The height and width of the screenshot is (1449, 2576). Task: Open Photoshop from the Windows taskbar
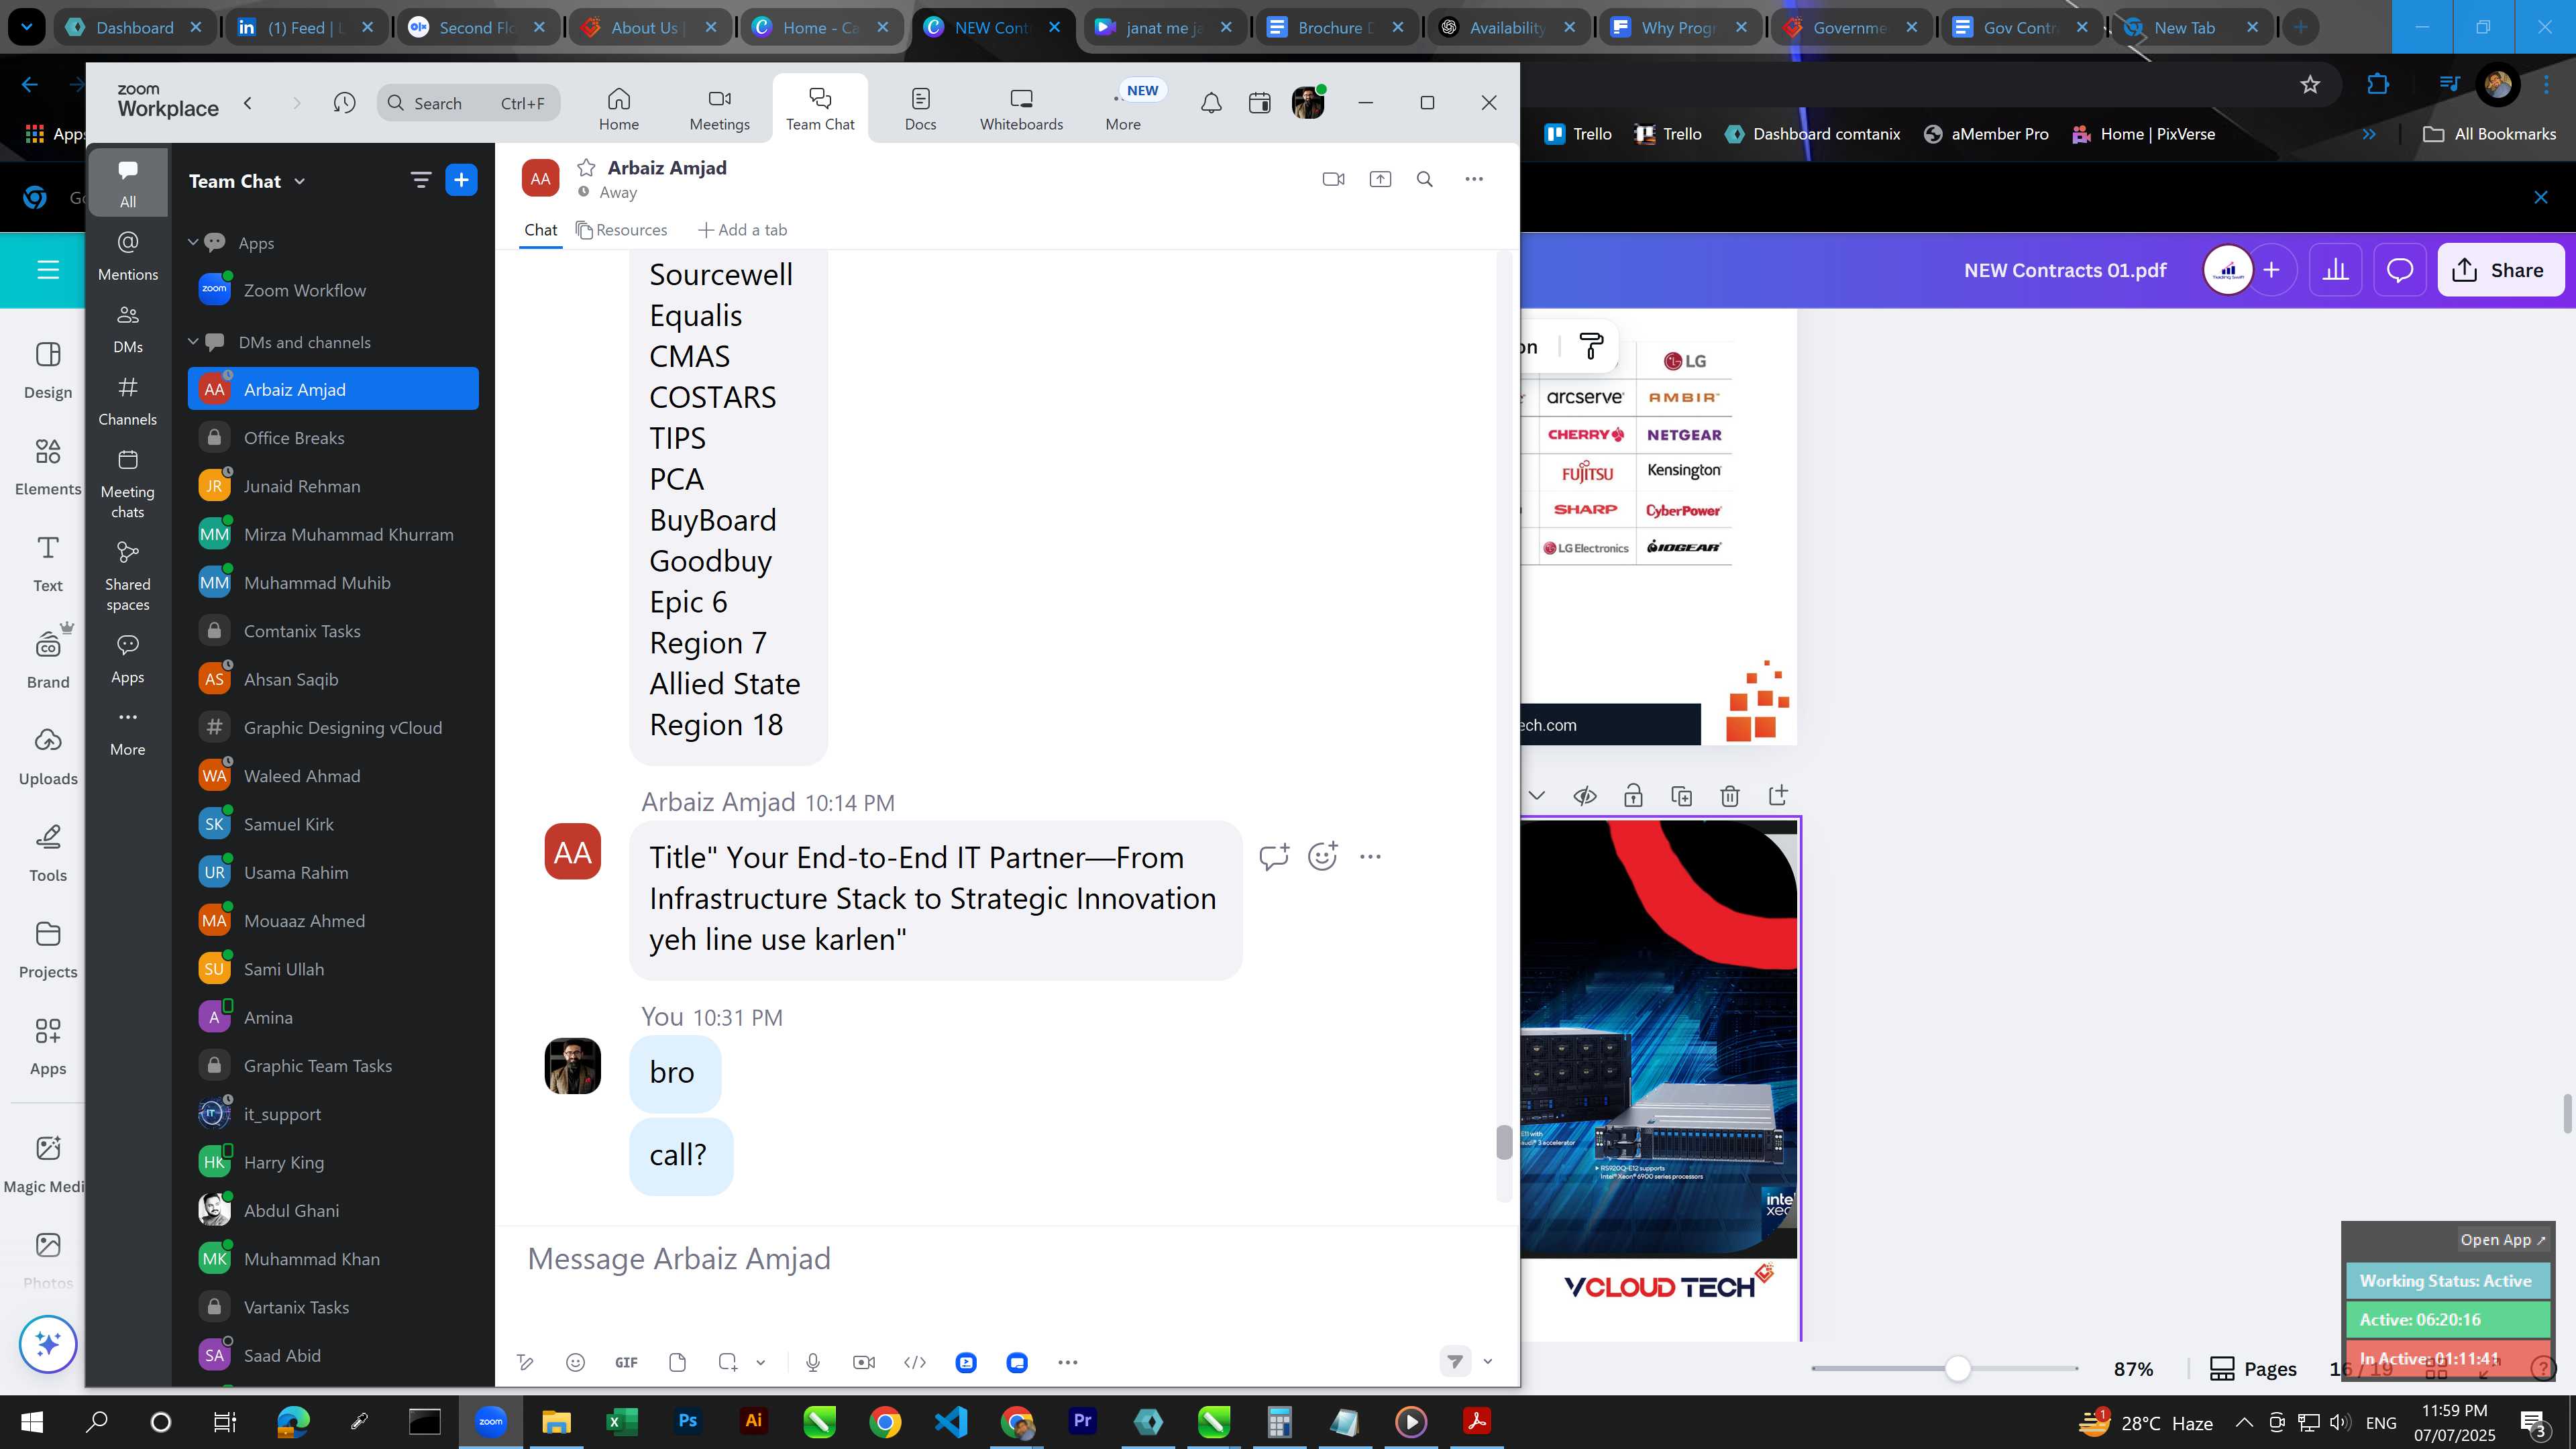click(687, 1421)
